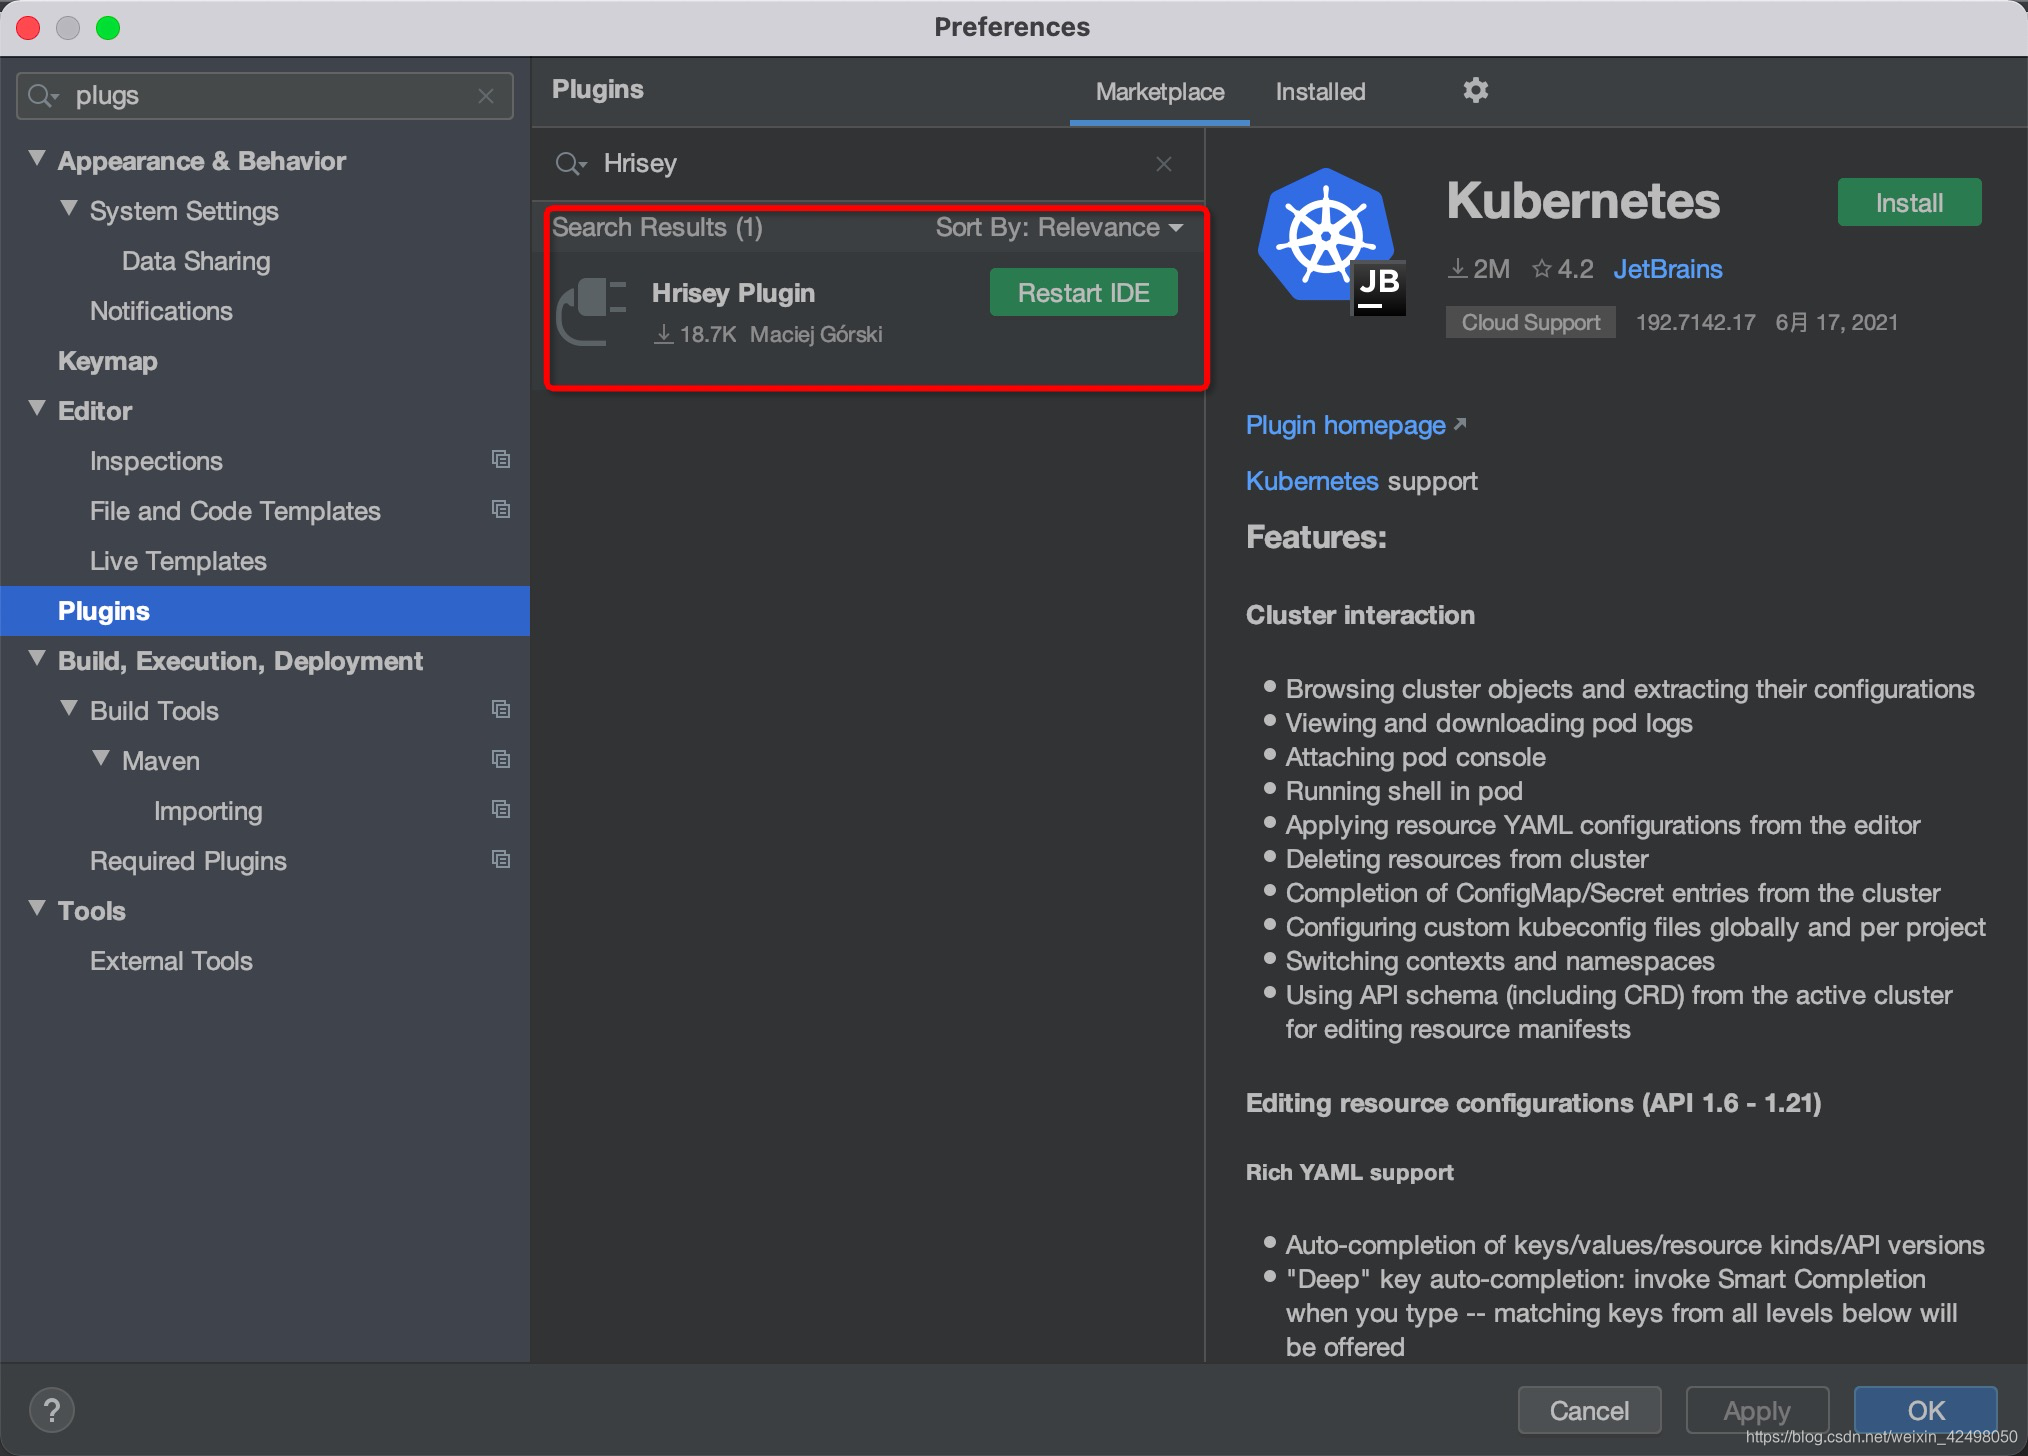This screenshot has width=2028, height=1456.
Task: Clear the plugs settings search box
Action: (486, 96)
